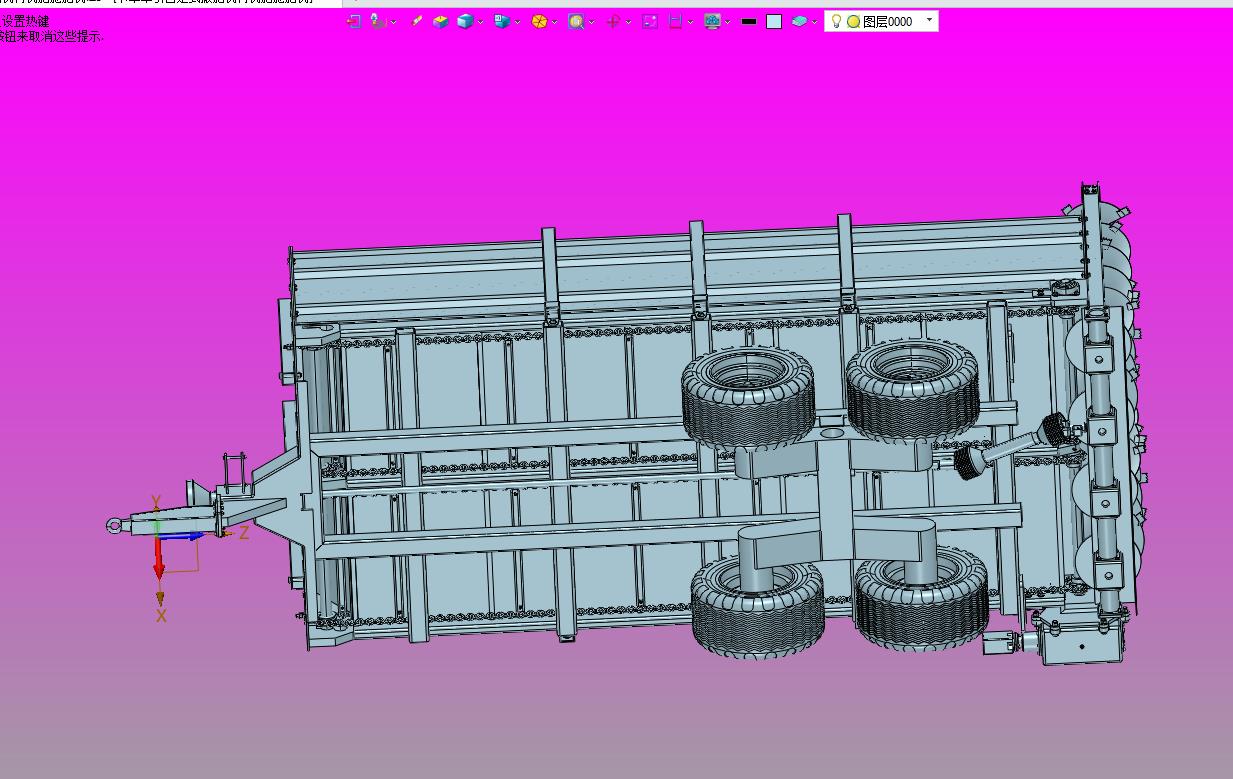The image size is (1233, 779).
Task: Click the 设置热键 hint text
Action: 25,21
